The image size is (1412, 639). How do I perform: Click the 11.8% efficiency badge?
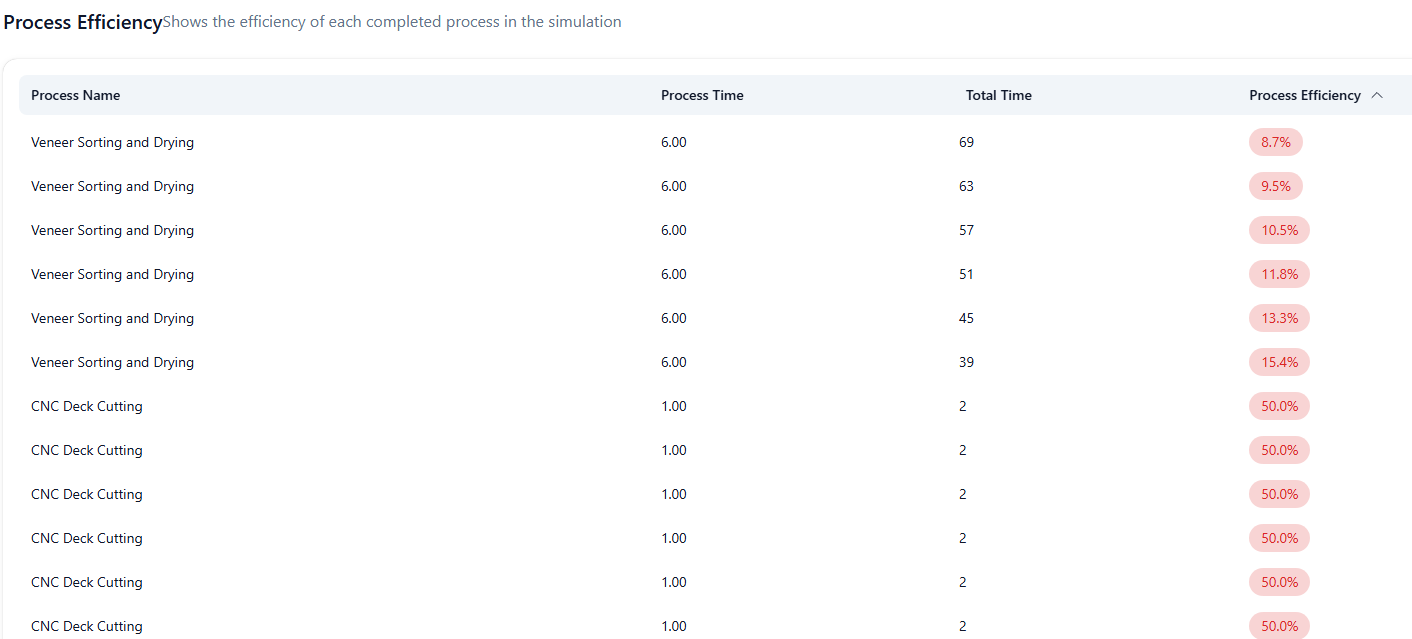[x=1279, y=274]
